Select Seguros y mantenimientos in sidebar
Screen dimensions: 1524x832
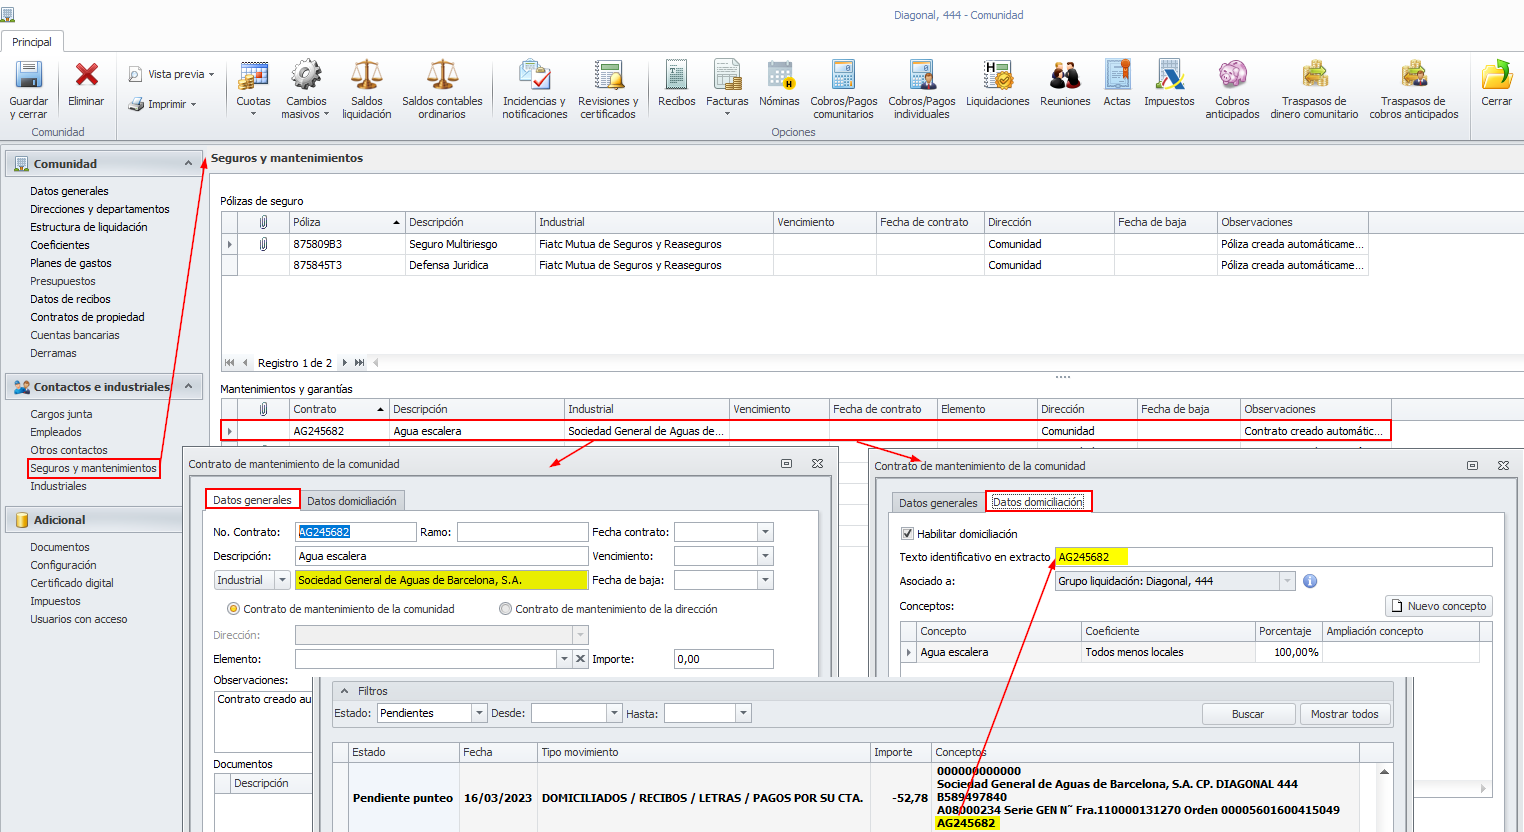[x=93, y=468]
